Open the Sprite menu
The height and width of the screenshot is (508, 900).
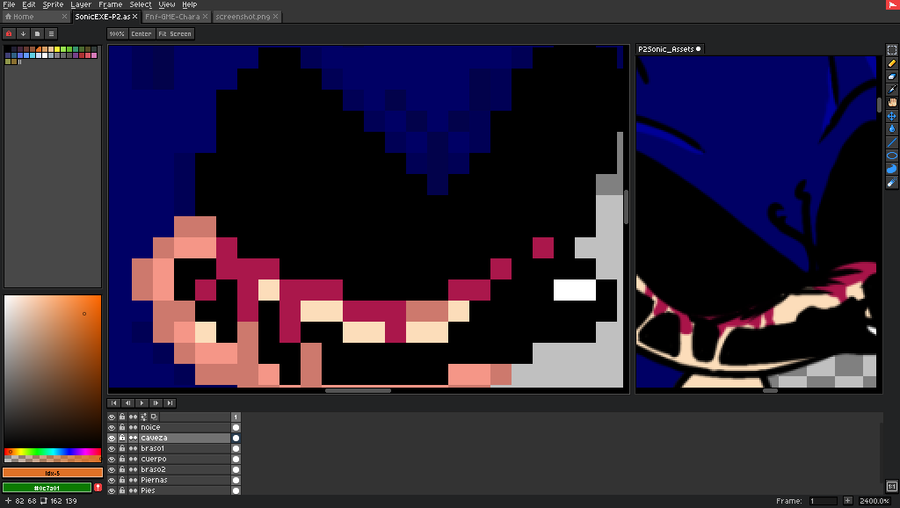pos(53,5)
